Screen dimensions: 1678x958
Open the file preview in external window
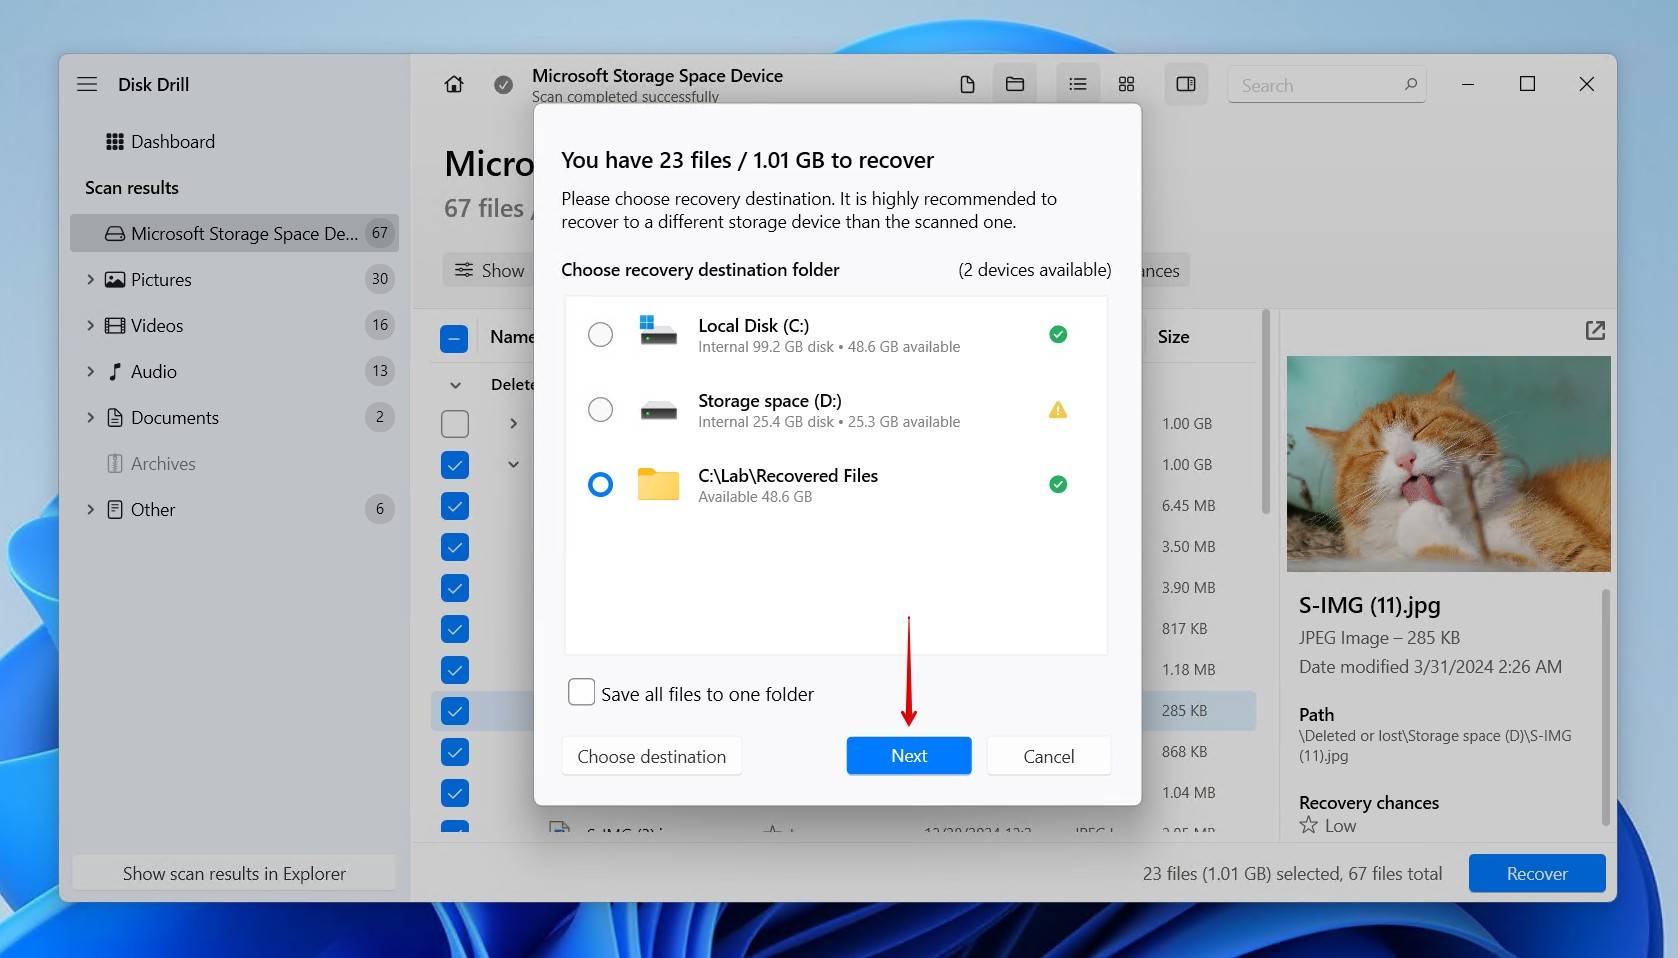(x=1594, y=330)
